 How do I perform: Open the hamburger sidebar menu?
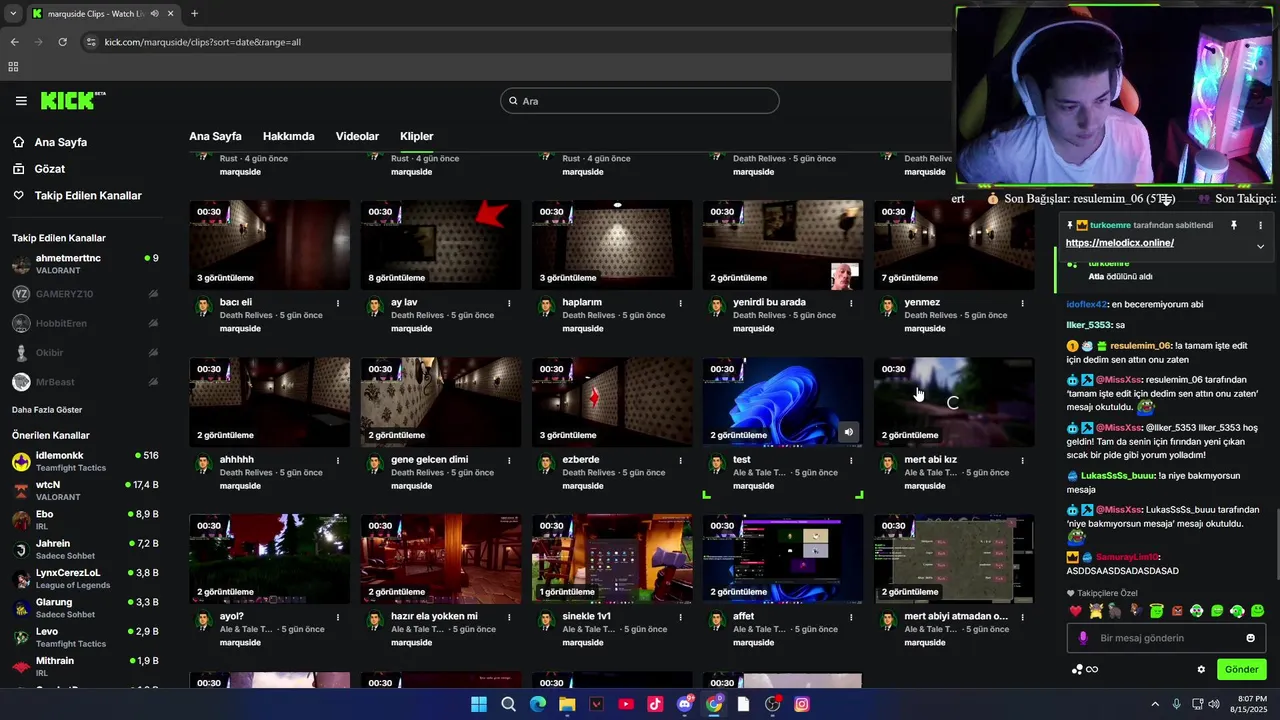click(x=21, y=101)
